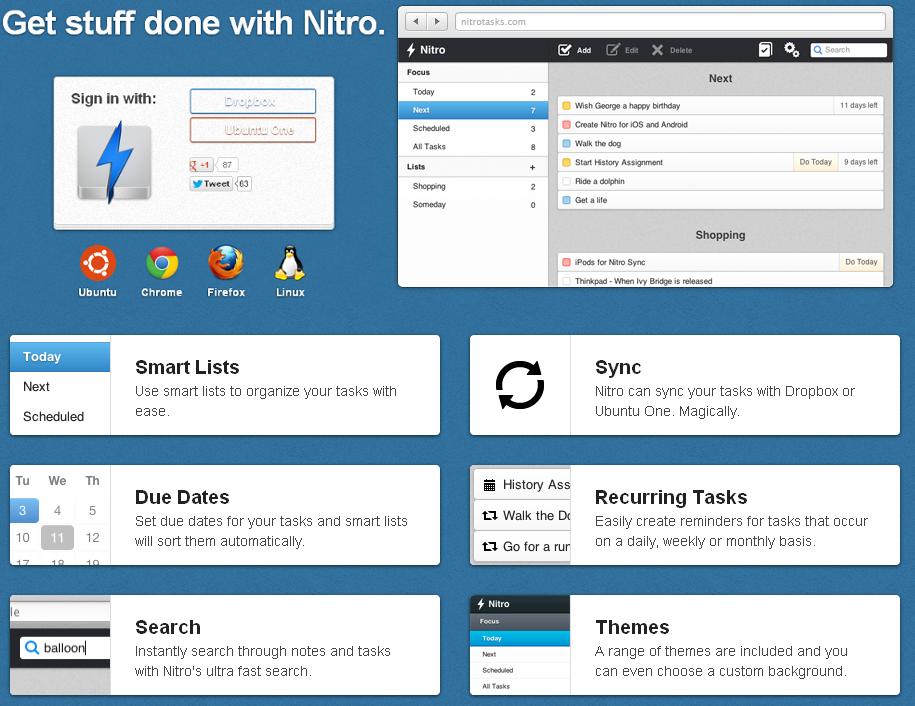Click the Delete X icon in toolbar
The image size is (915, 706).
tap(658, 49)
